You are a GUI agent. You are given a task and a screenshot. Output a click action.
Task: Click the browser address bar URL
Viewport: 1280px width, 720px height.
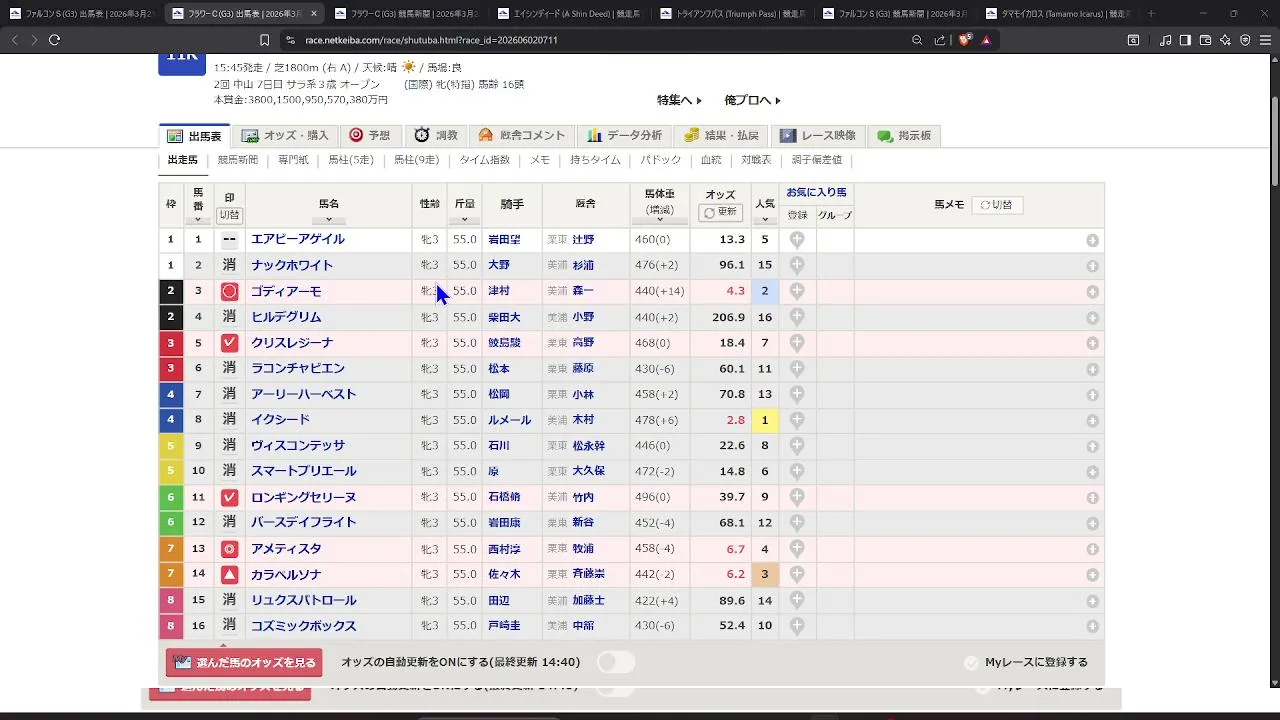click(431, 40)
